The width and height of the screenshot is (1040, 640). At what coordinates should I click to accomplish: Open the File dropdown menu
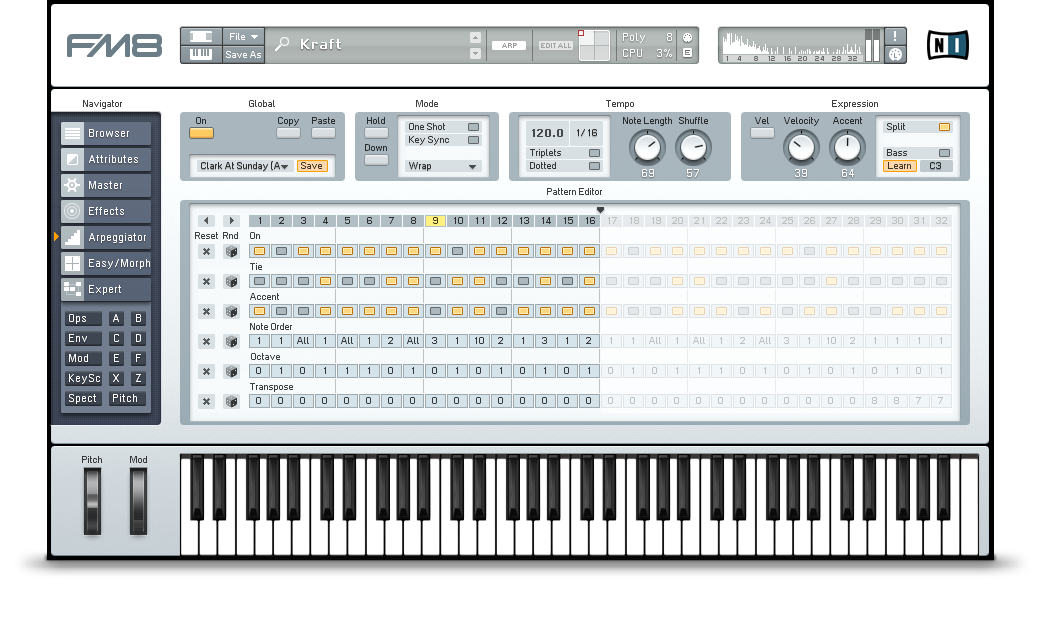(244, 37)
